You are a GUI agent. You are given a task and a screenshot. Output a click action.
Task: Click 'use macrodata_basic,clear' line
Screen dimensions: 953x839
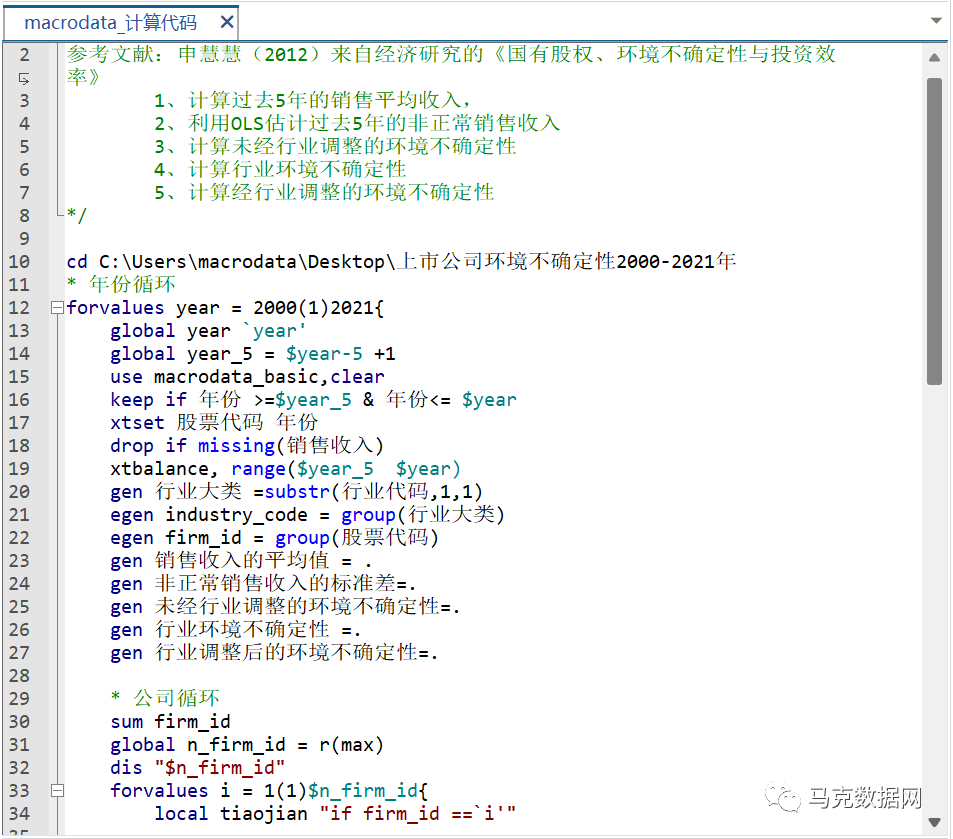tap(247, 377)
